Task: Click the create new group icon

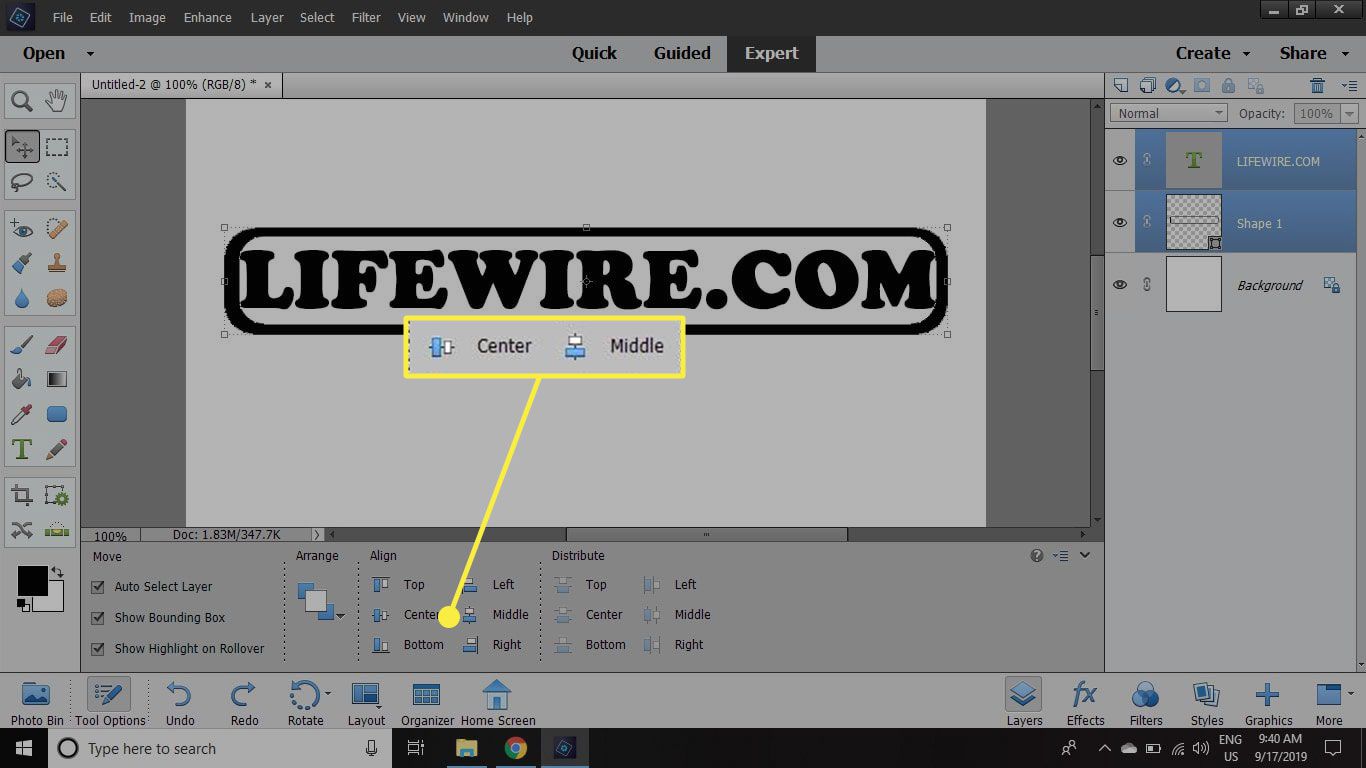Action: 1148,86
